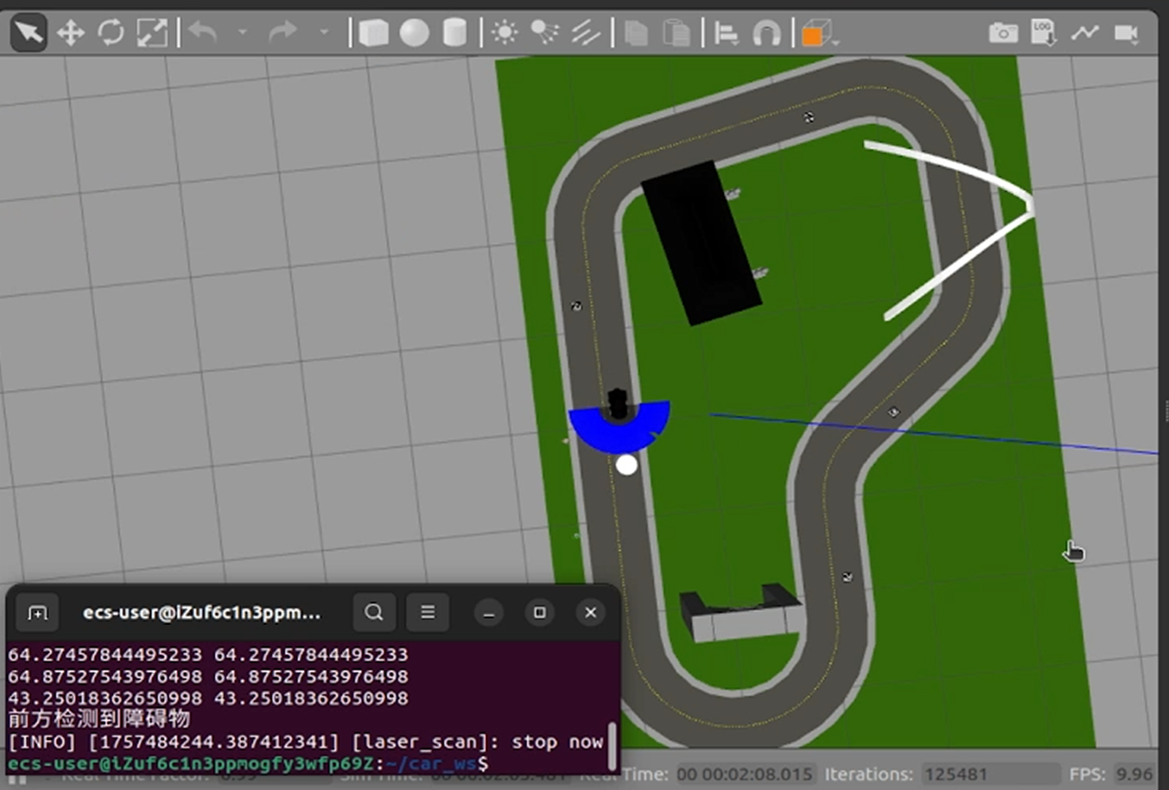1169x790 pixels.
Task: Open the align tool
Action: [x=726, y=34]
